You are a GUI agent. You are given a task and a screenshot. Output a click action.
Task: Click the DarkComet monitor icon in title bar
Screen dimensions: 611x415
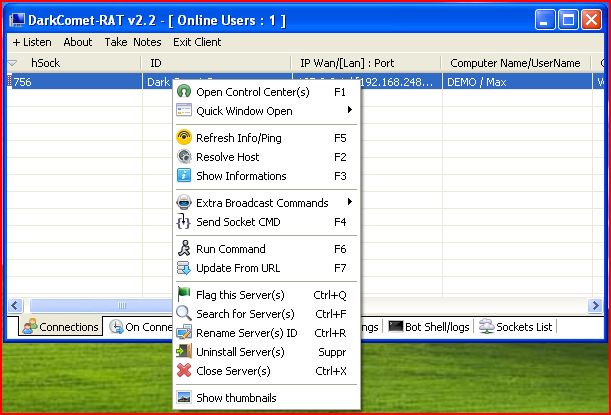coord(17,20)
